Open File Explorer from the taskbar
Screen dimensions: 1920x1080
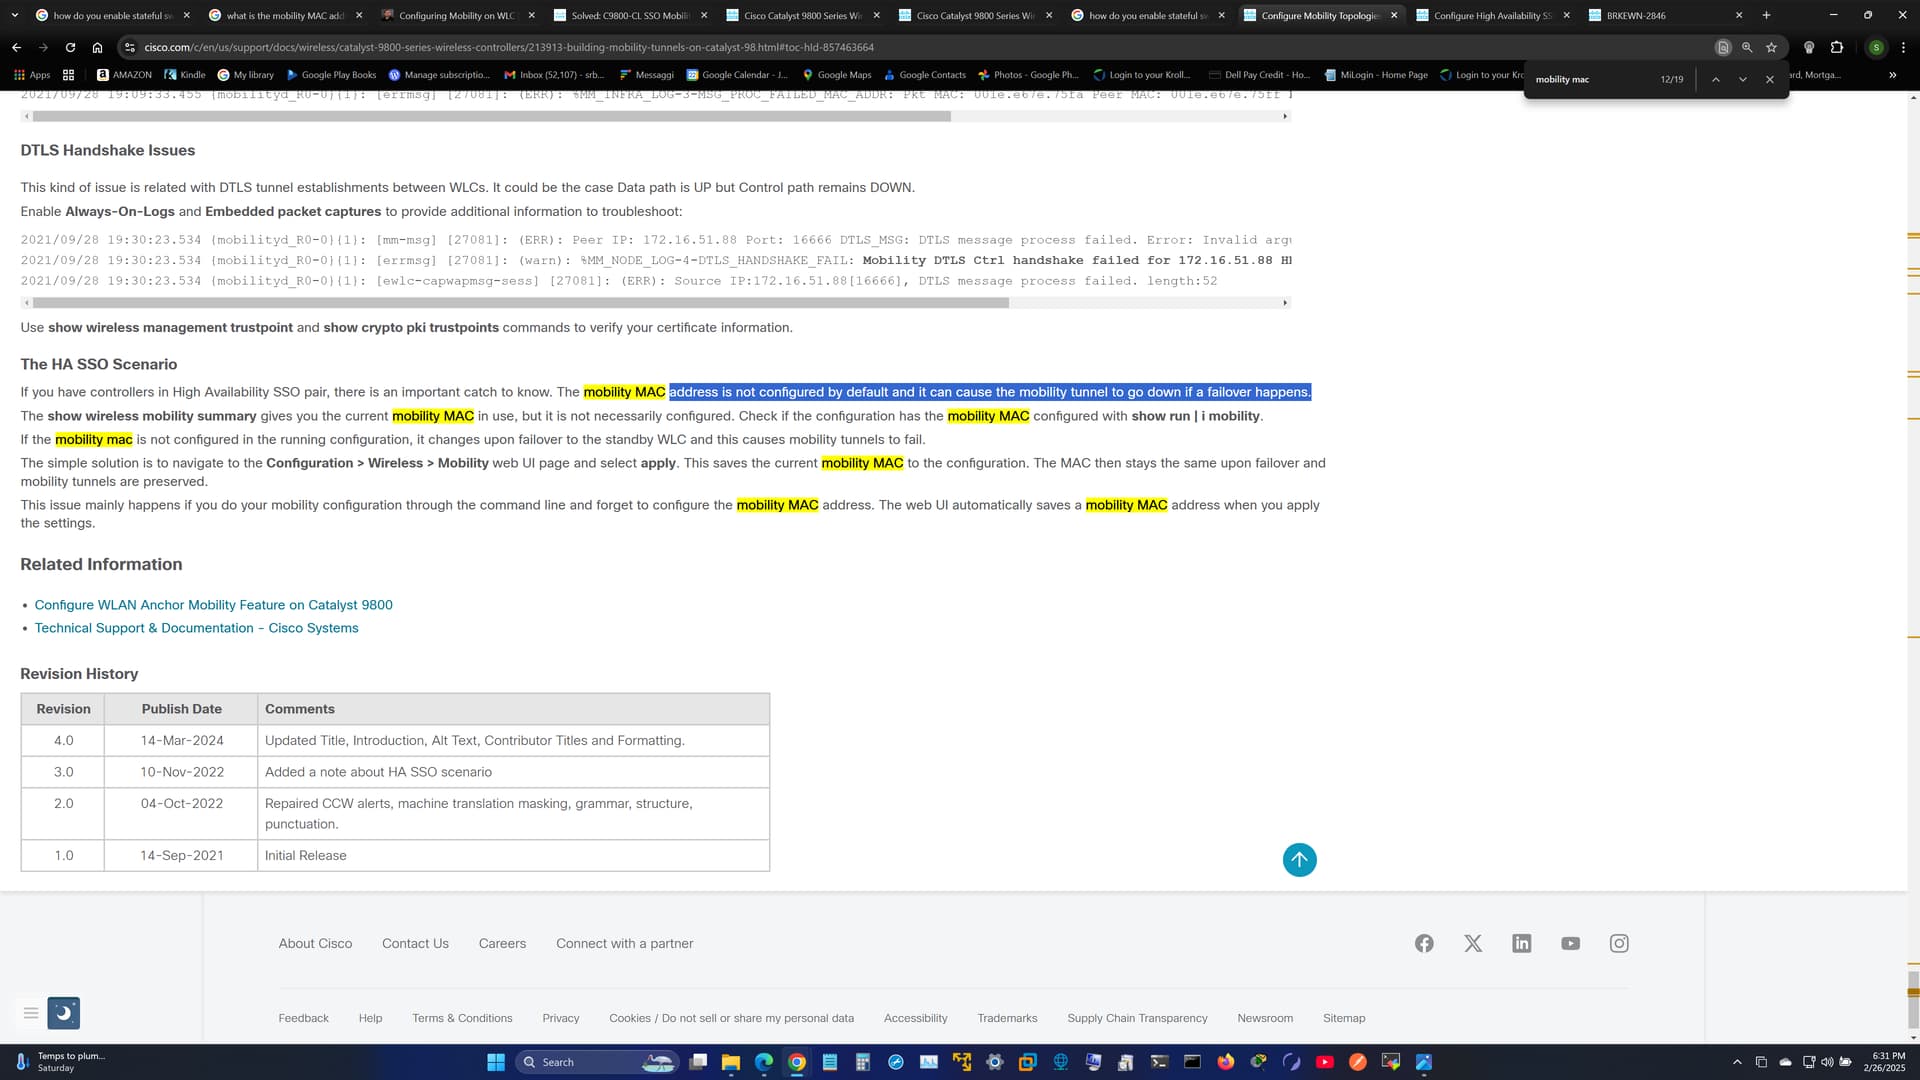pyautogui.click(x=731, y=1062)
